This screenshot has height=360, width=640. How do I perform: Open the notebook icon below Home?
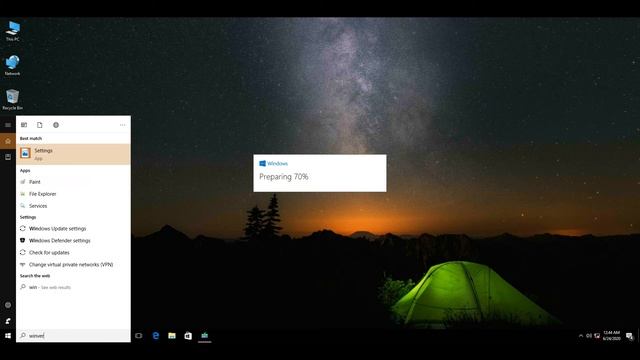point(8,157)
